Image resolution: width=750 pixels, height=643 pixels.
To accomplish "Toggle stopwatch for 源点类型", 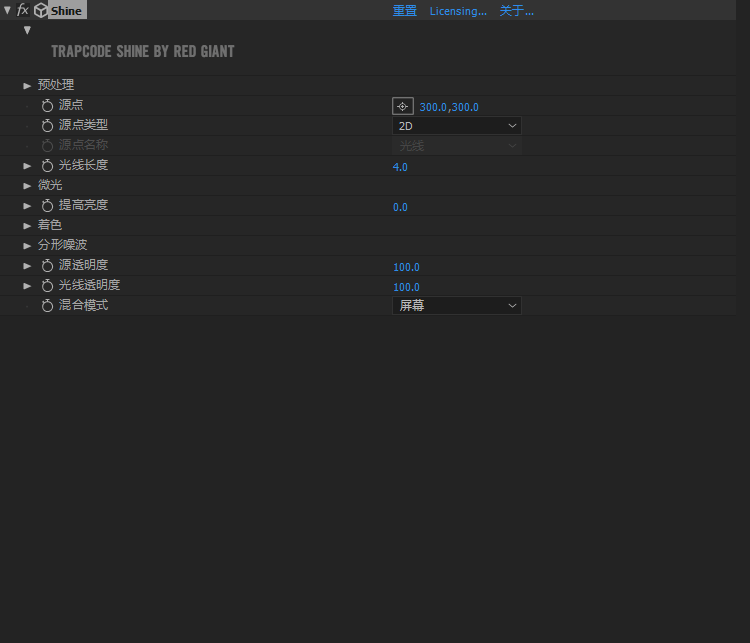I will coord(47,125).
